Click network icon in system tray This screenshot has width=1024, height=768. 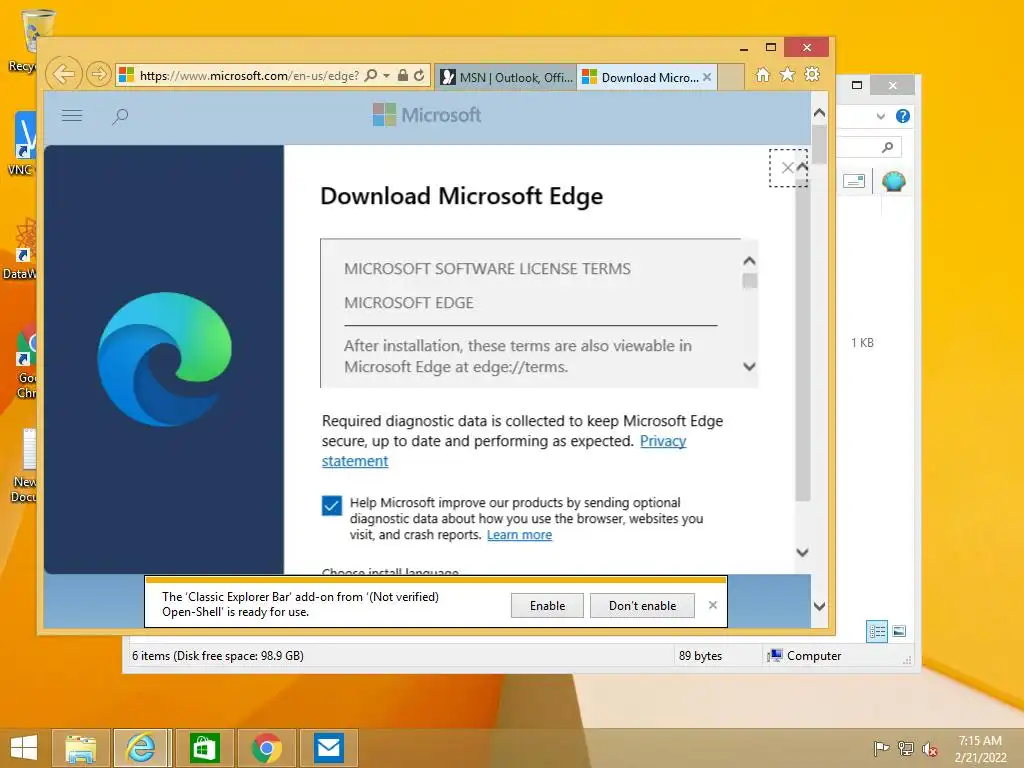pos(906,748)
